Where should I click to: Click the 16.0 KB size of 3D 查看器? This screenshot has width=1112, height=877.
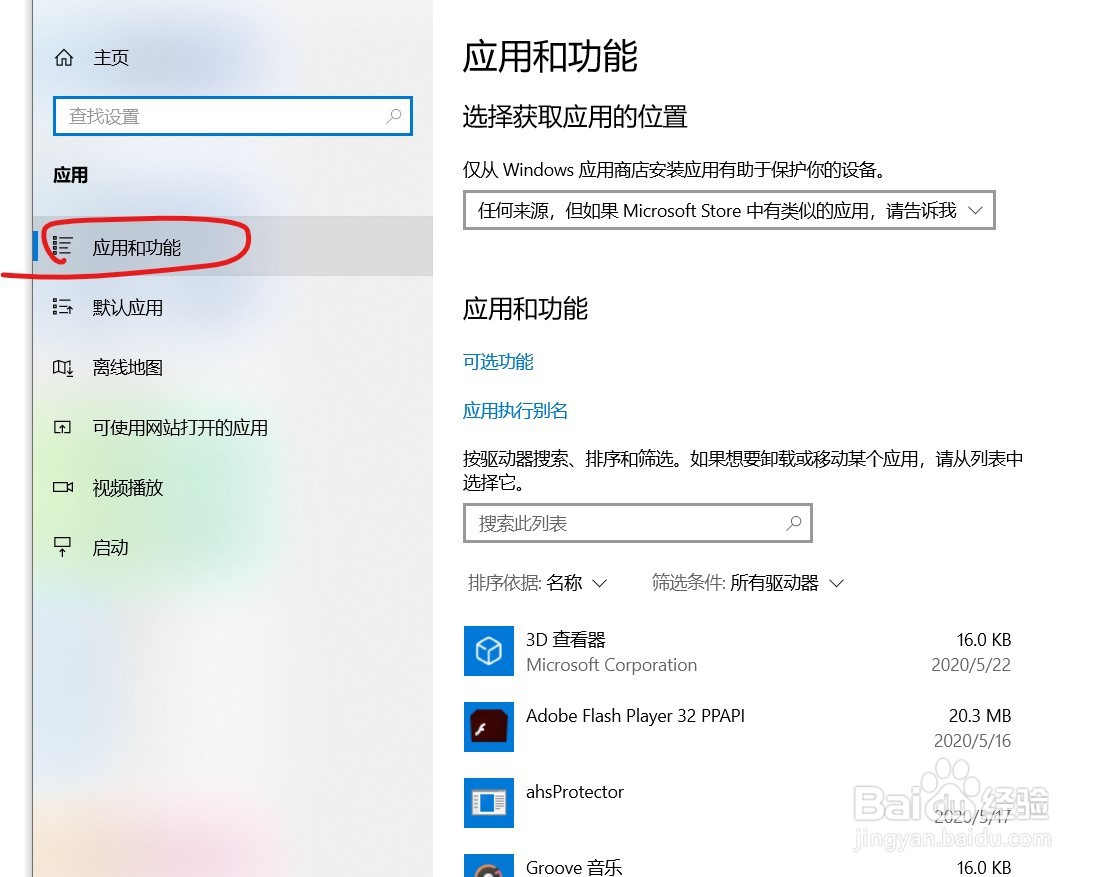(984, 639)
